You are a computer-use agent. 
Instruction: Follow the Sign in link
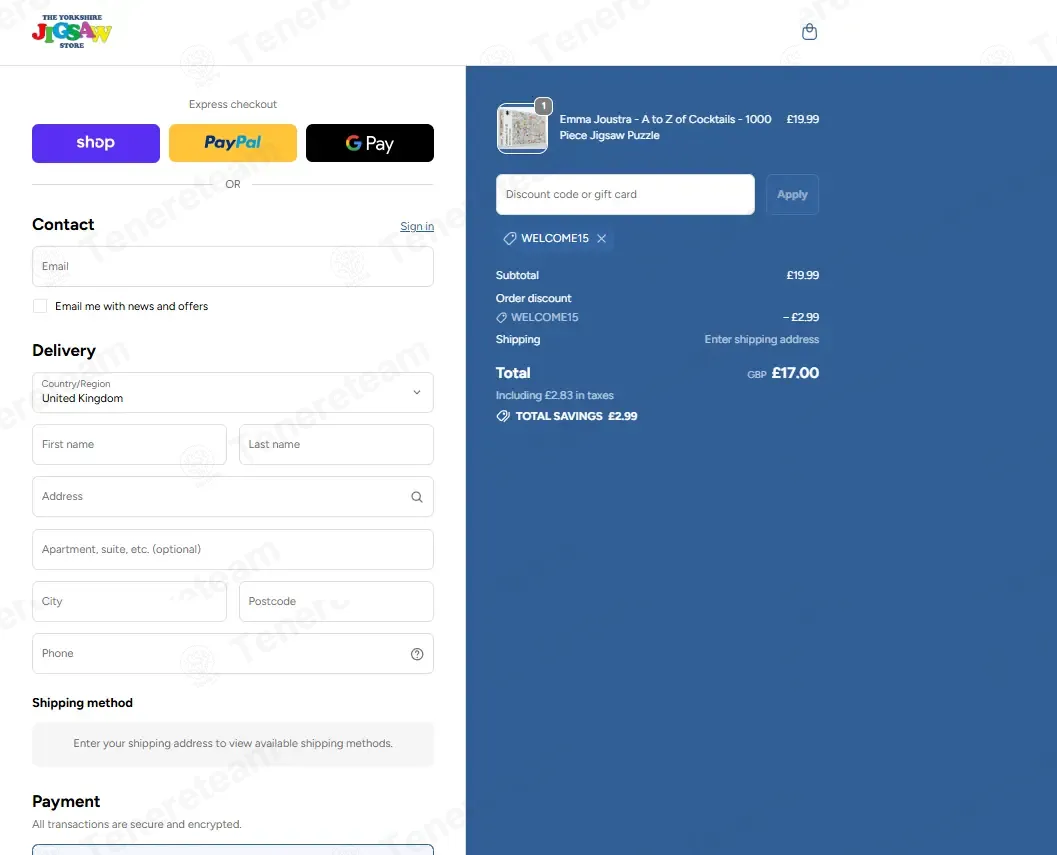pyautogui.click(x=417, y=227)
